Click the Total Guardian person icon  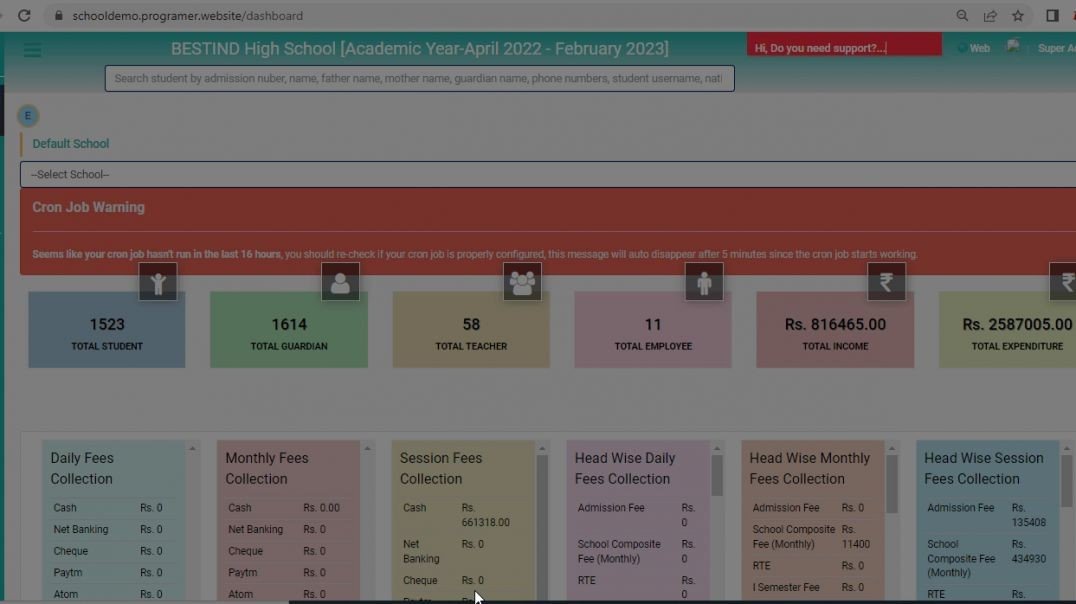pyautogui.click(x=340, y=282)
